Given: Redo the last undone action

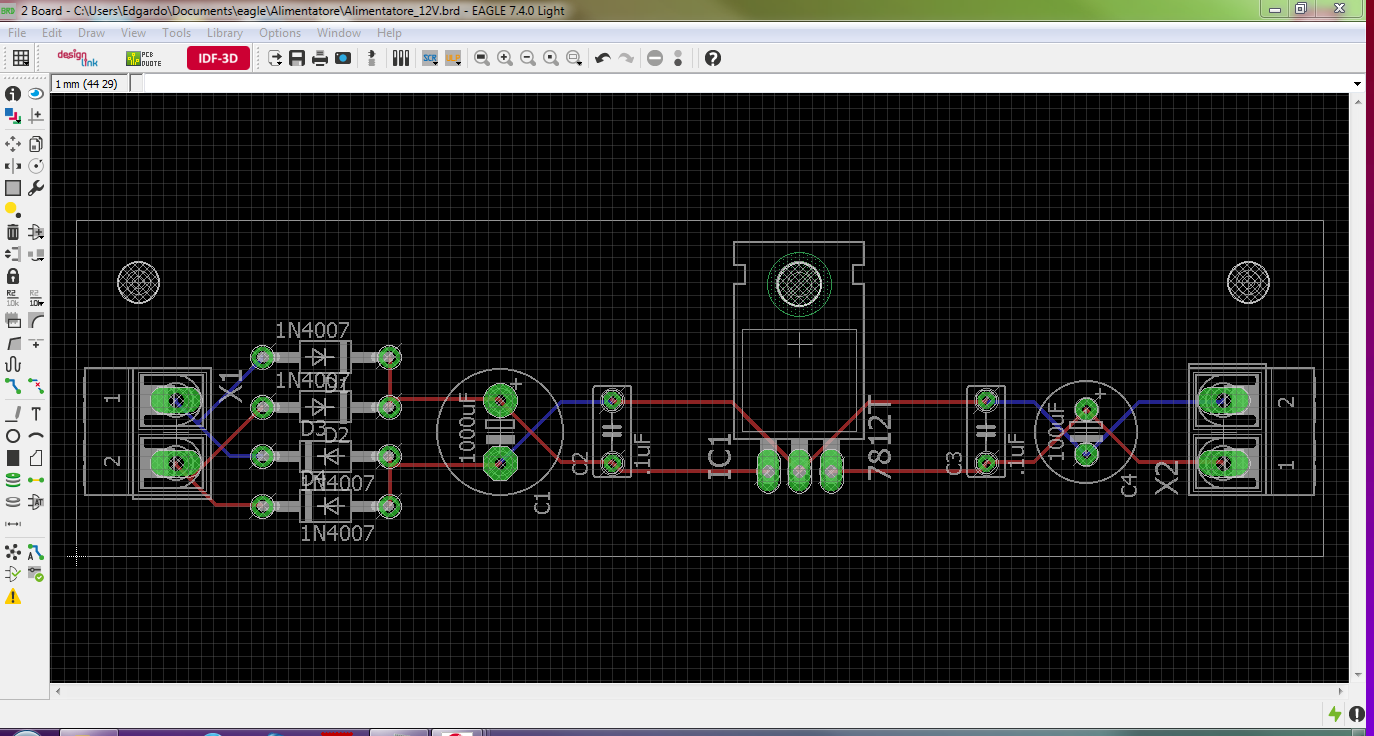Looking at the screenshot, I should [x=626, y=58].
